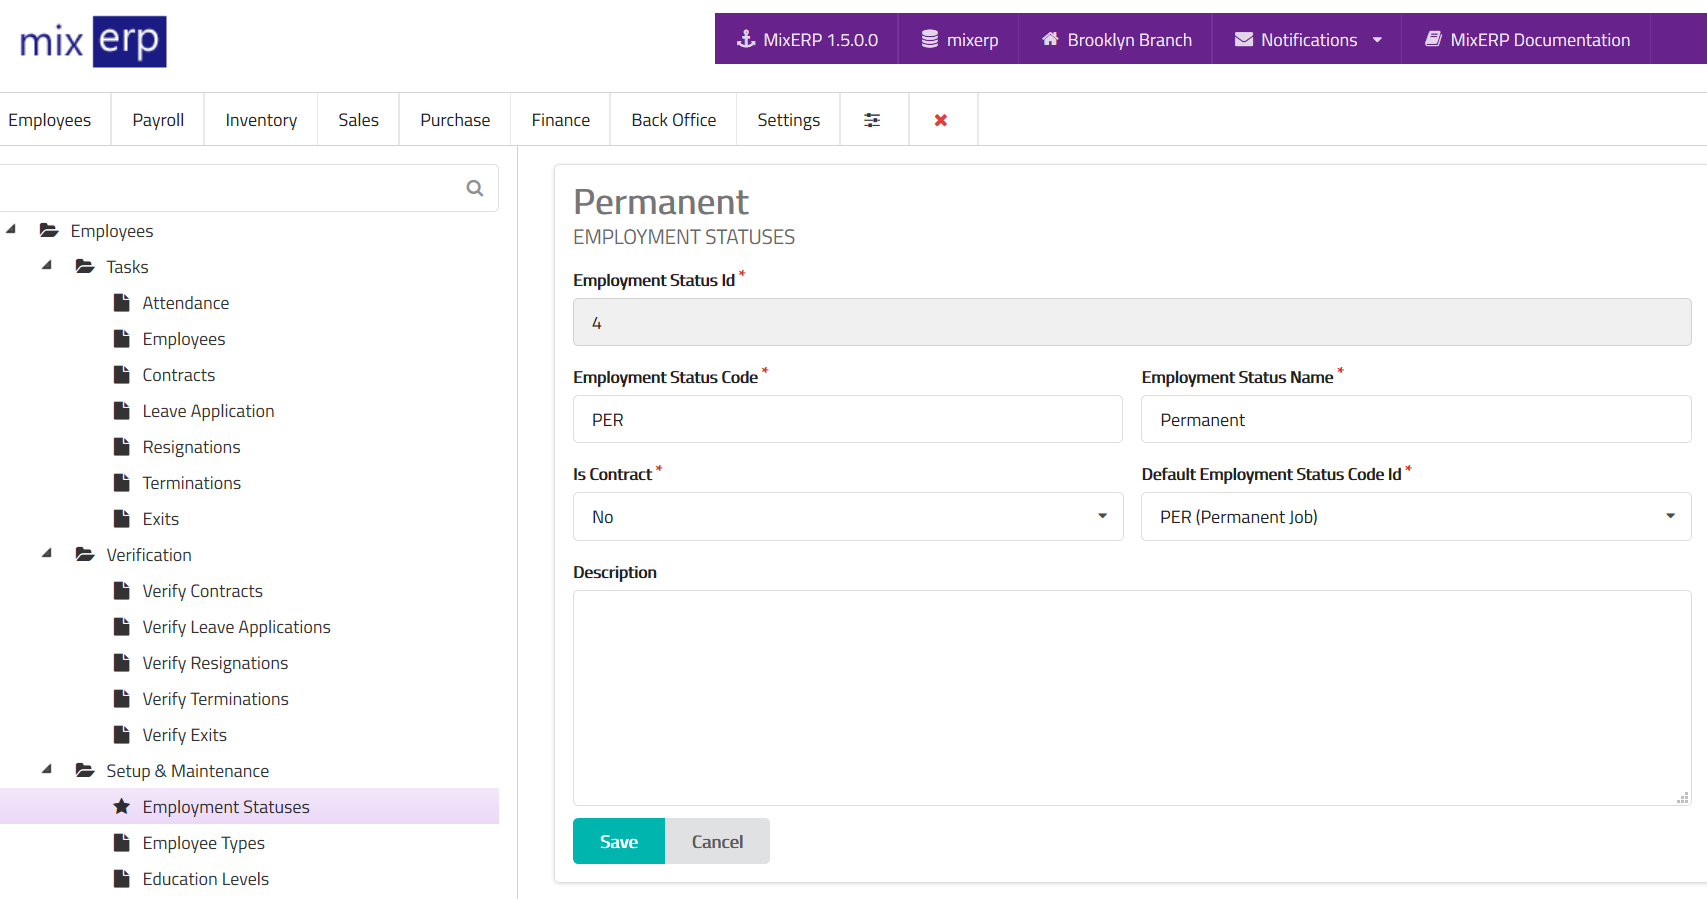The height and width of the screenshot is (899, 1707).
Task: Open the Payroll menu
Action: click(x=158, y=120)
